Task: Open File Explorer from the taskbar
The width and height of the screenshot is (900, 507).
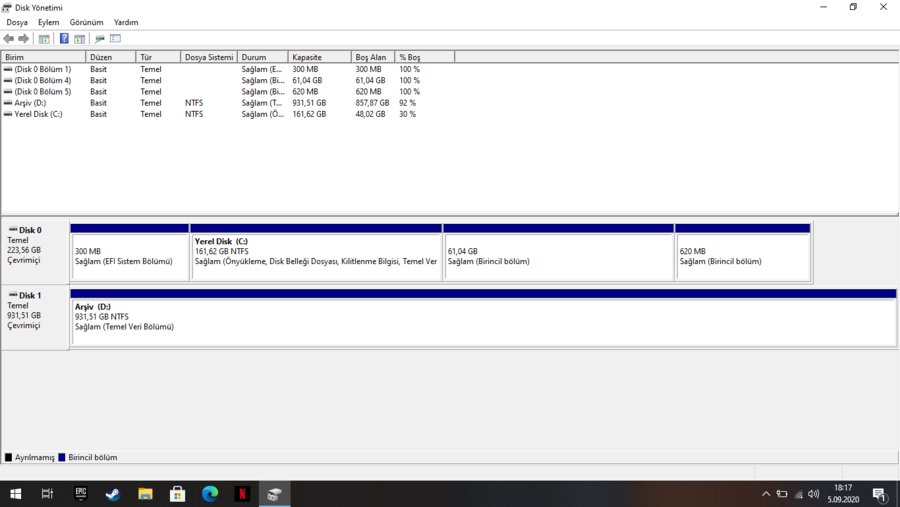Action: pyautogui.click(x=145, y=494)
